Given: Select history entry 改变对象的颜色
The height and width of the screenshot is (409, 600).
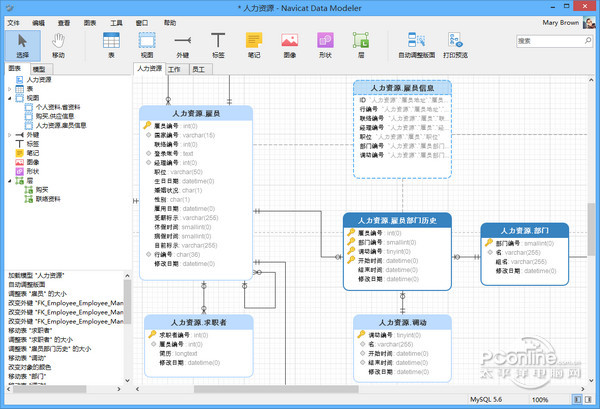Looking at the screenshot, I should [x=30, y=367].
